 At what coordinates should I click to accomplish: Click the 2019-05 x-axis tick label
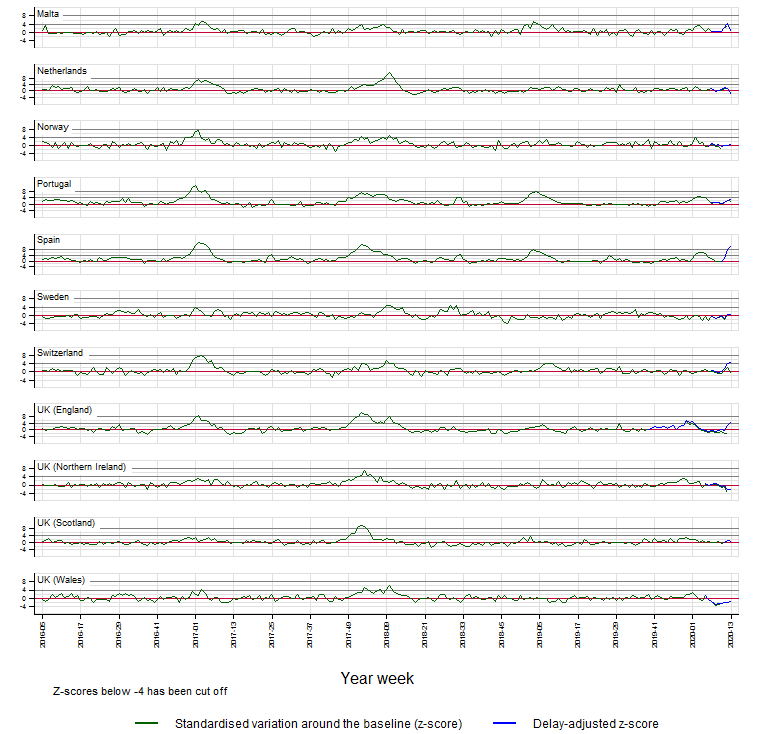(x=539, y=635)
